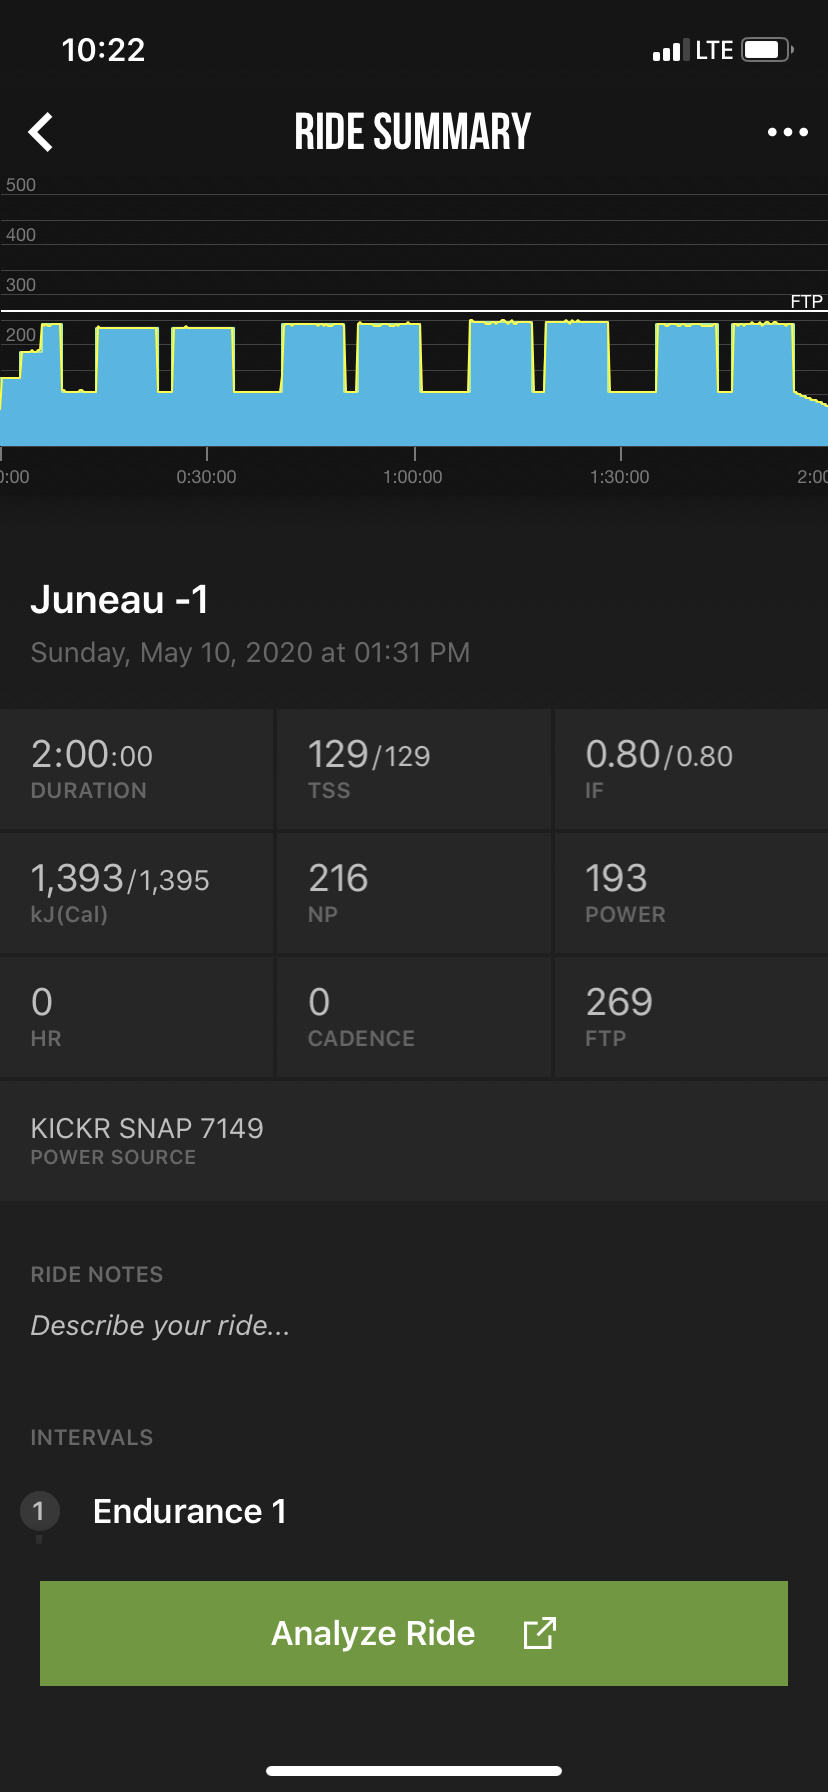The image size is (828, 1792).
Task: Tap the 1:00:00 marker on the chart
Action: (413, 477)
